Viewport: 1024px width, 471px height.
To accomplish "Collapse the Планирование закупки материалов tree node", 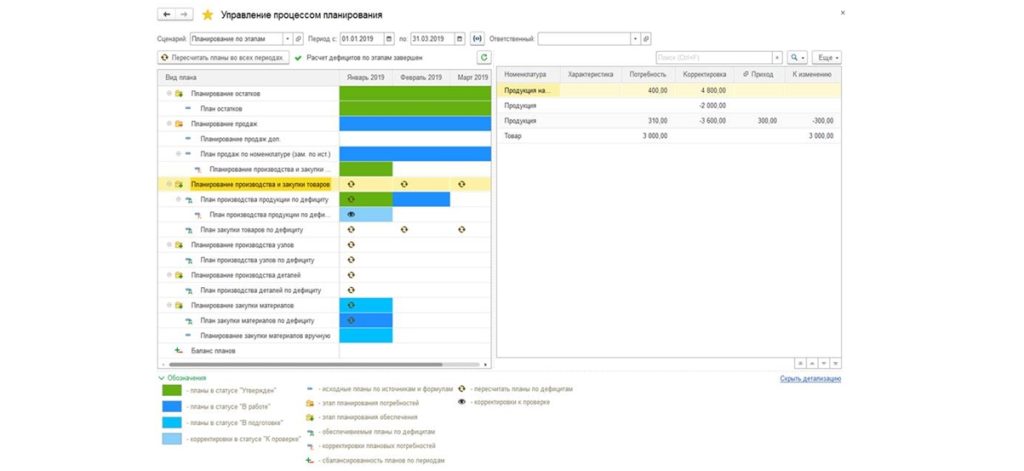I will click(169, 305).
